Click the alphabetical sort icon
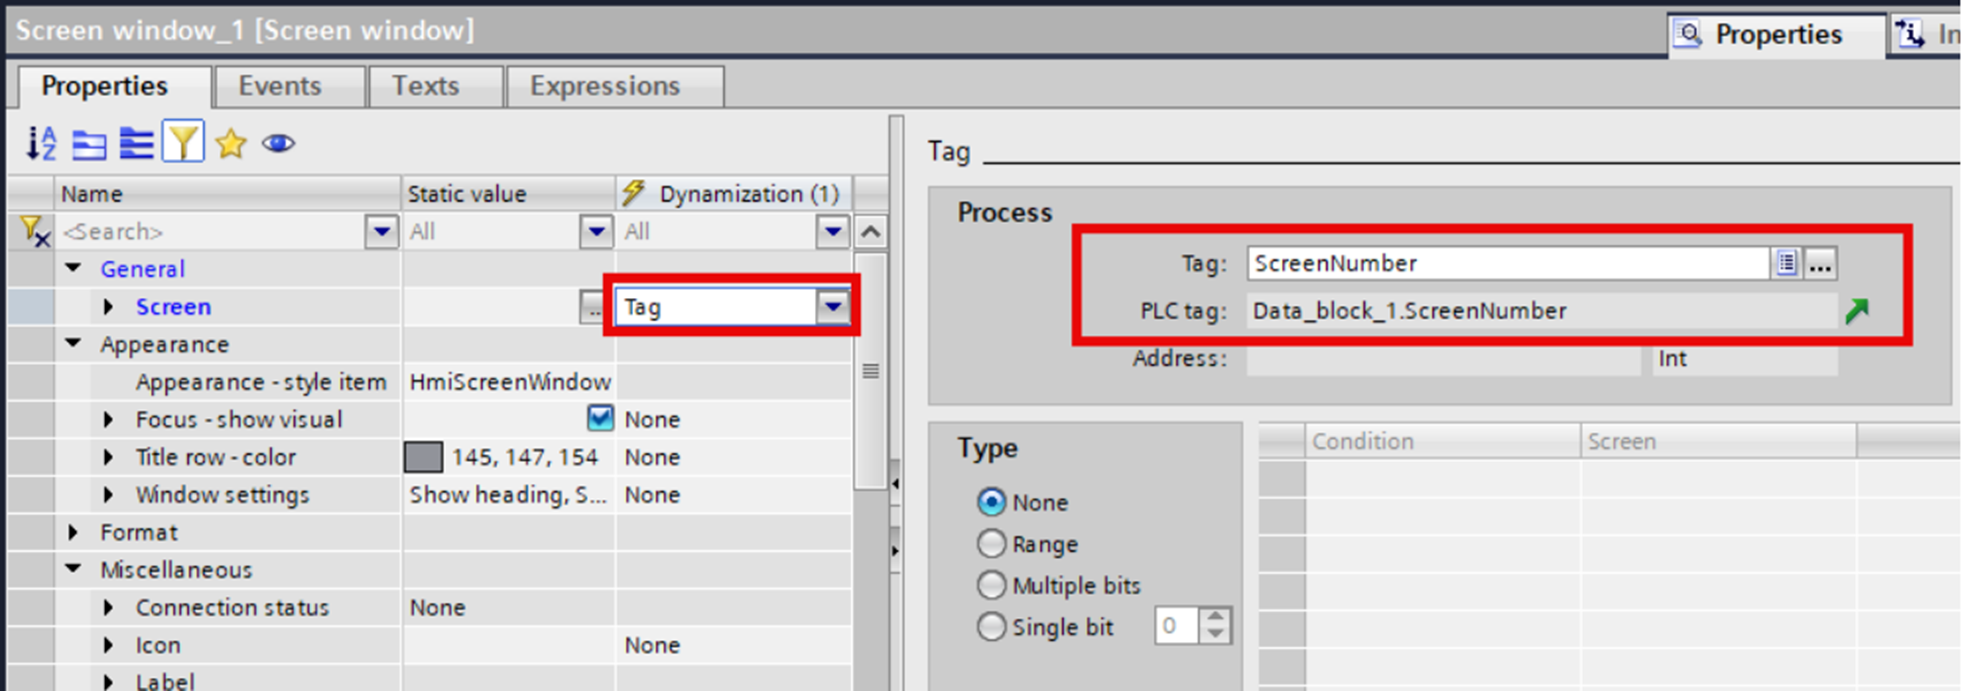 [41, 144]
